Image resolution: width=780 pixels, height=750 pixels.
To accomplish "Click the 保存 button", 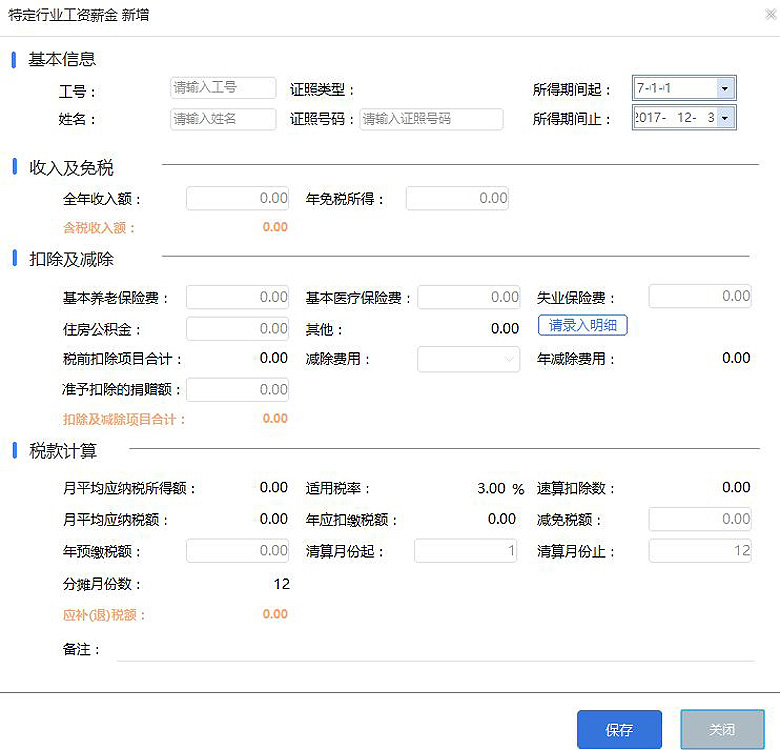I will coord(619,729).
